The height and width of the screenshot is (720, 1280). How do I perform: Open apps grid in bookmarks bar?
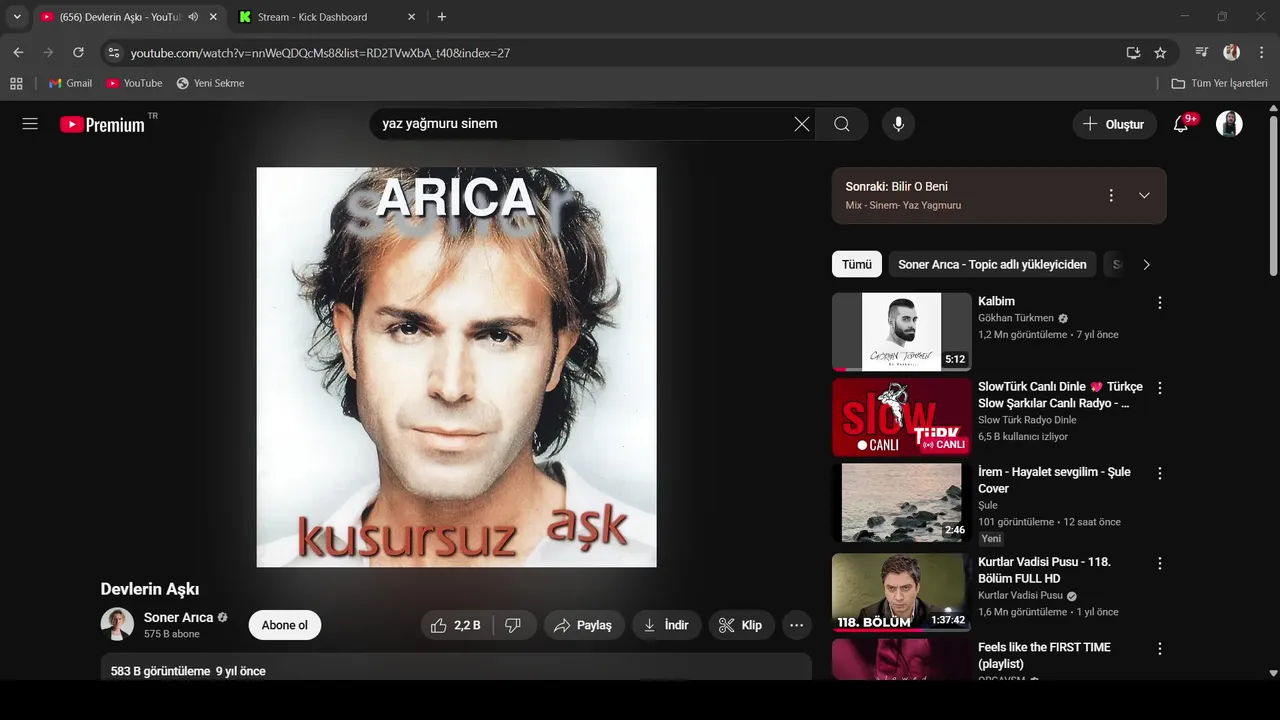tap(16, 83)
